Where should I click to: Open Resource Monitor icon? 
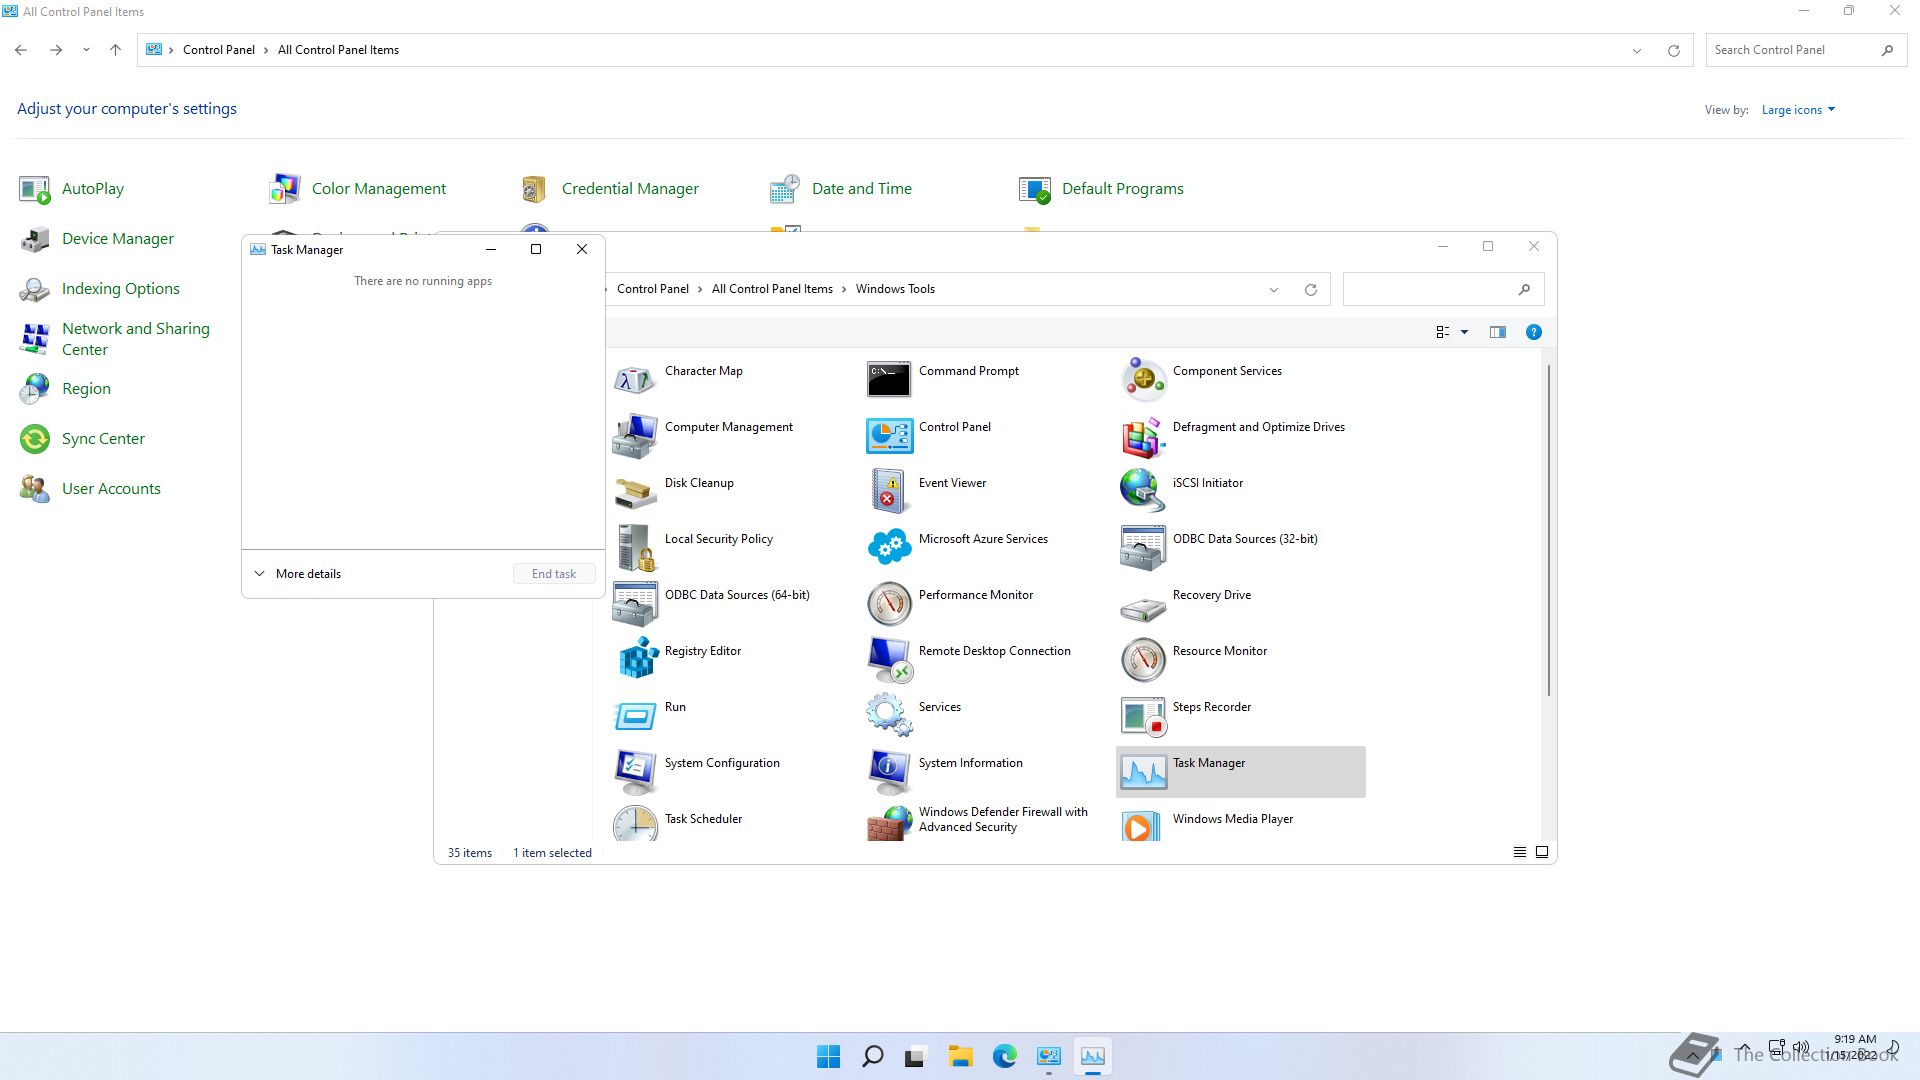[x=1142, y=660]
